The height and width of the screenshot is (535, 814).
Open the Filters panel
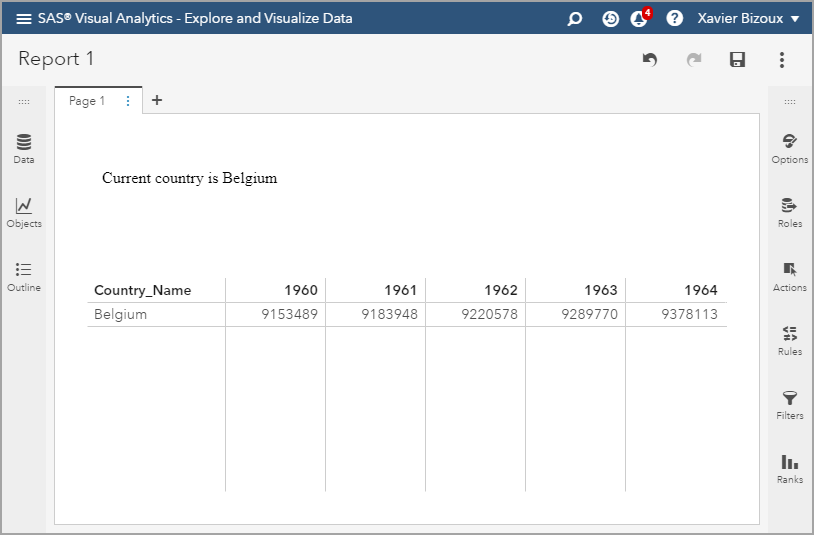tap(789, 404)
